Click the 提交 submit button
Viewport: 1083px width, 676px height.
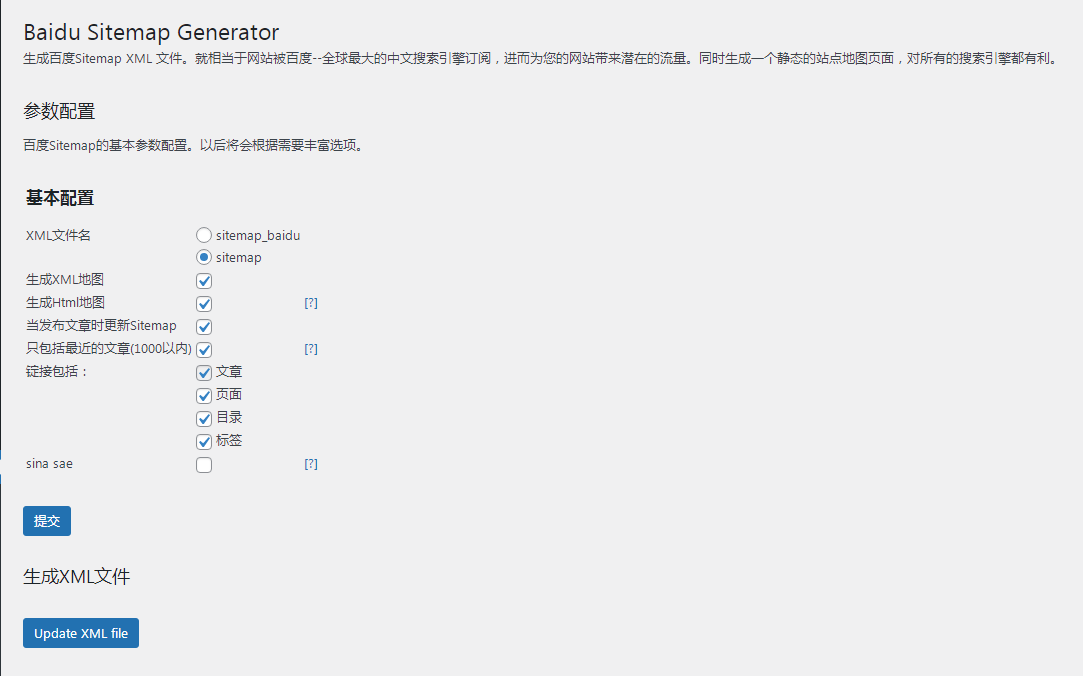(x=47, y=521)
